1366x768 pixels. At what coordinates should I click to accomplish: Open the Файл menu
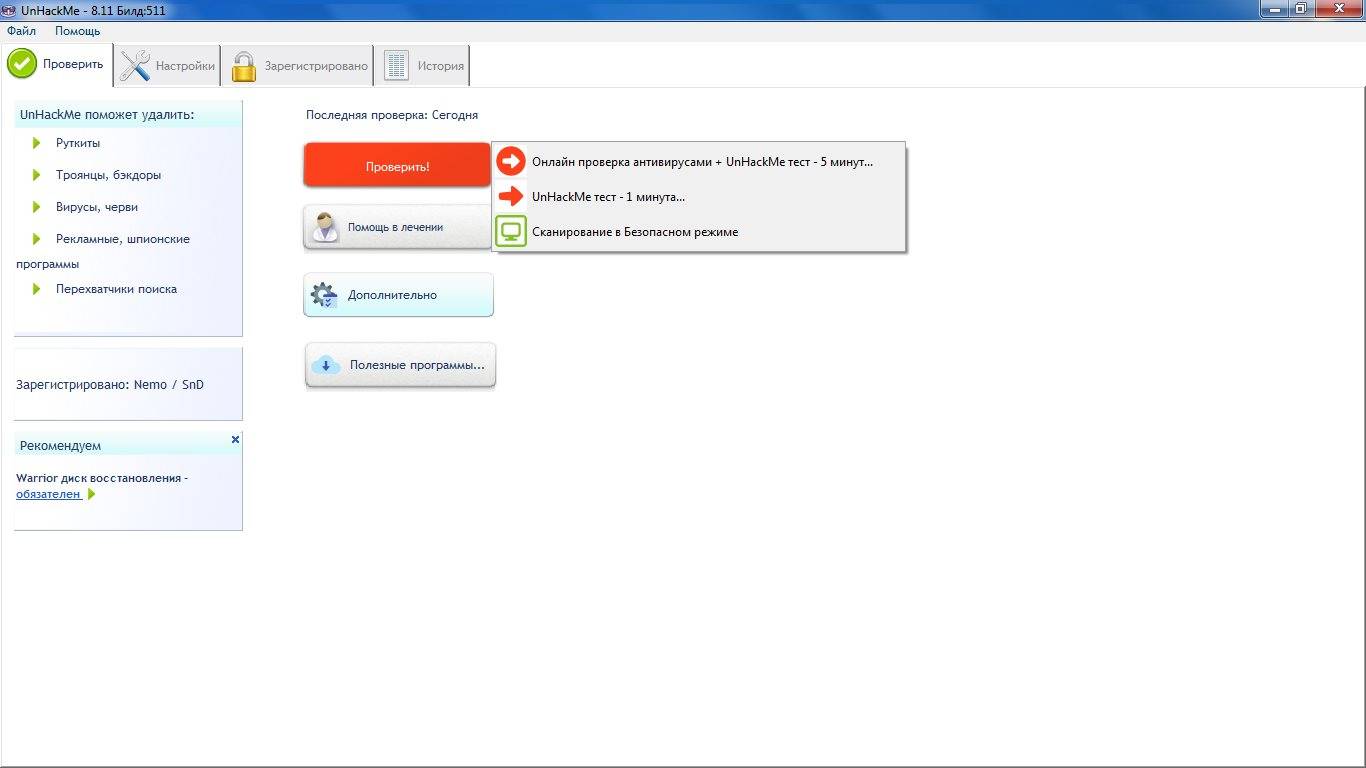(x=21, y=31)
